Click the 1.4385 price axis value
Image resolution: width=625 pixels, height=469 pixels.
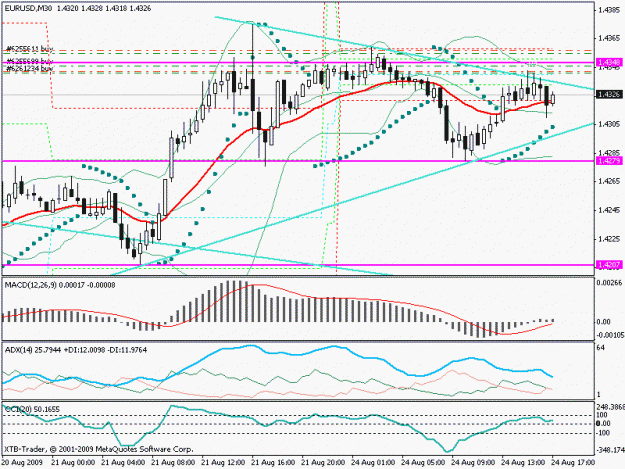coord(609,9)
